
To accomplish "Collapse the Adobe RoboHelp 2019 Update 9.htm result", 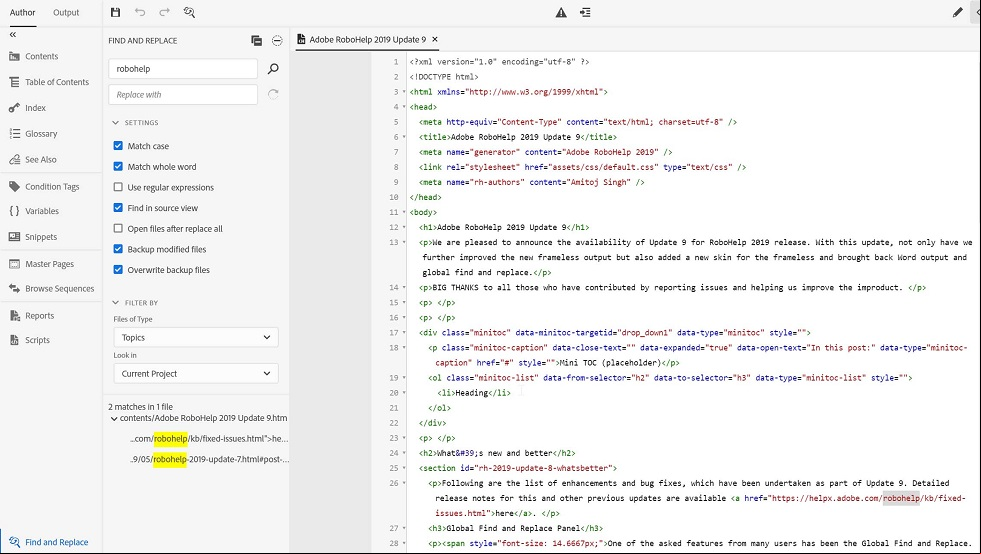I will click(114, 418).
